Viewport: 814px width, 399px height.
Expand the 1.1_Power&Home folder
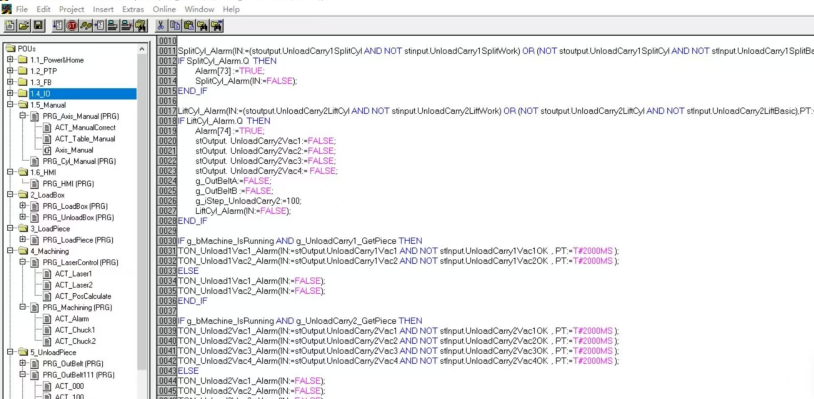[x=10, y=60]
